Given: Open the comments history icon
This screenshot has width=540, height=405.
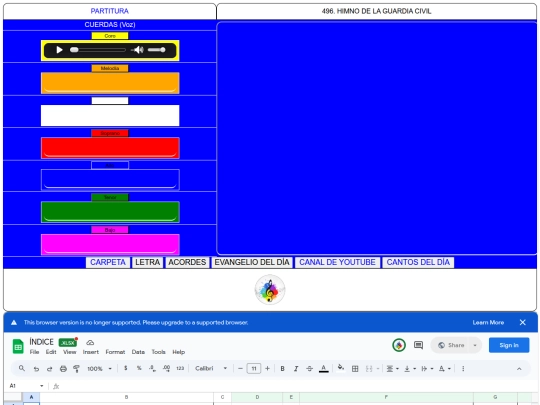Looking at the screenshot, I should tap(418, 345).
